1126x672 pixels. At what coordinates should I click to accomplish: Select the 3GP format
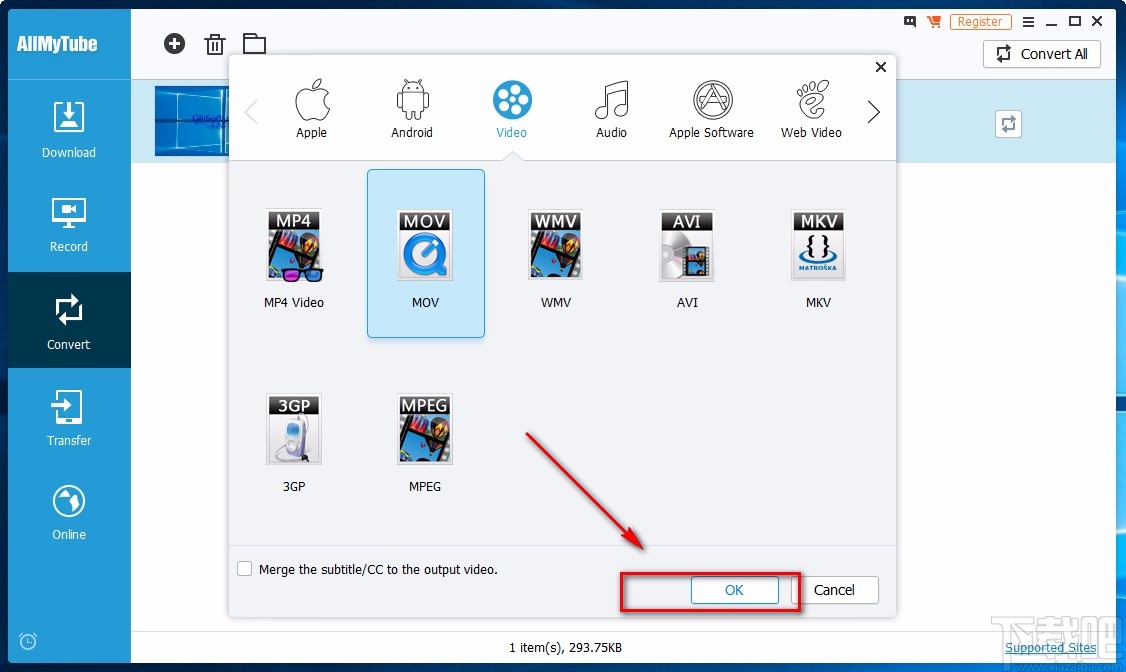(294, 442)
